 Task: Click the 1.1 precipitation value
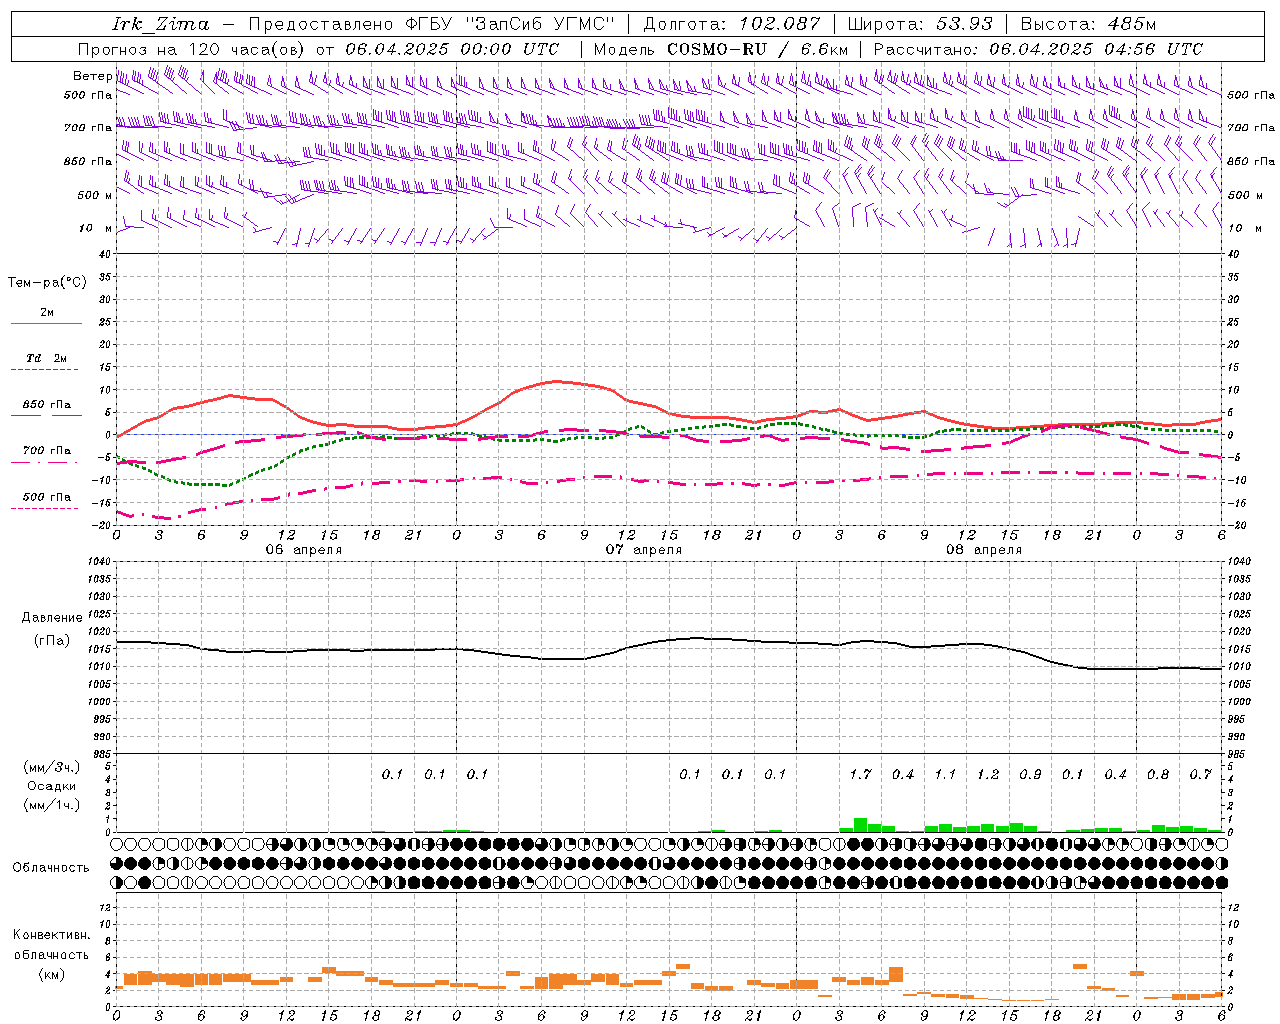(x=945, y=774)
